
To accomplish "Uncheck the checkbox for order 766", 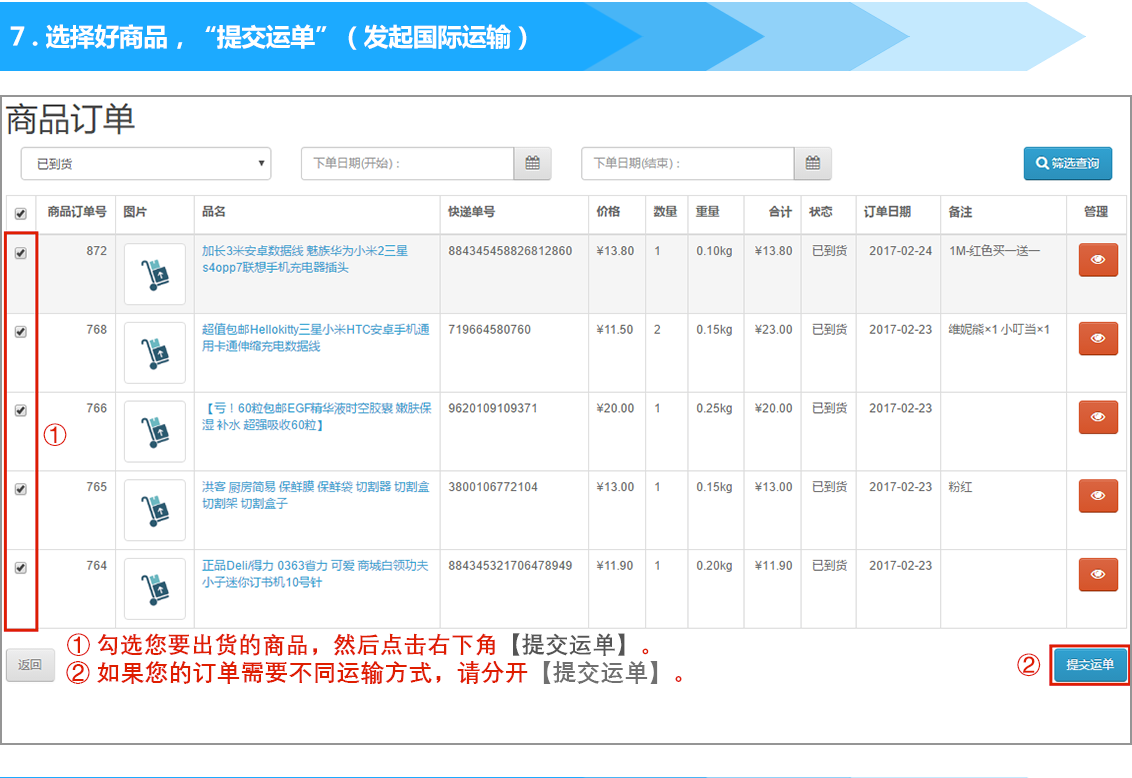I will click(x=21, y=411).
